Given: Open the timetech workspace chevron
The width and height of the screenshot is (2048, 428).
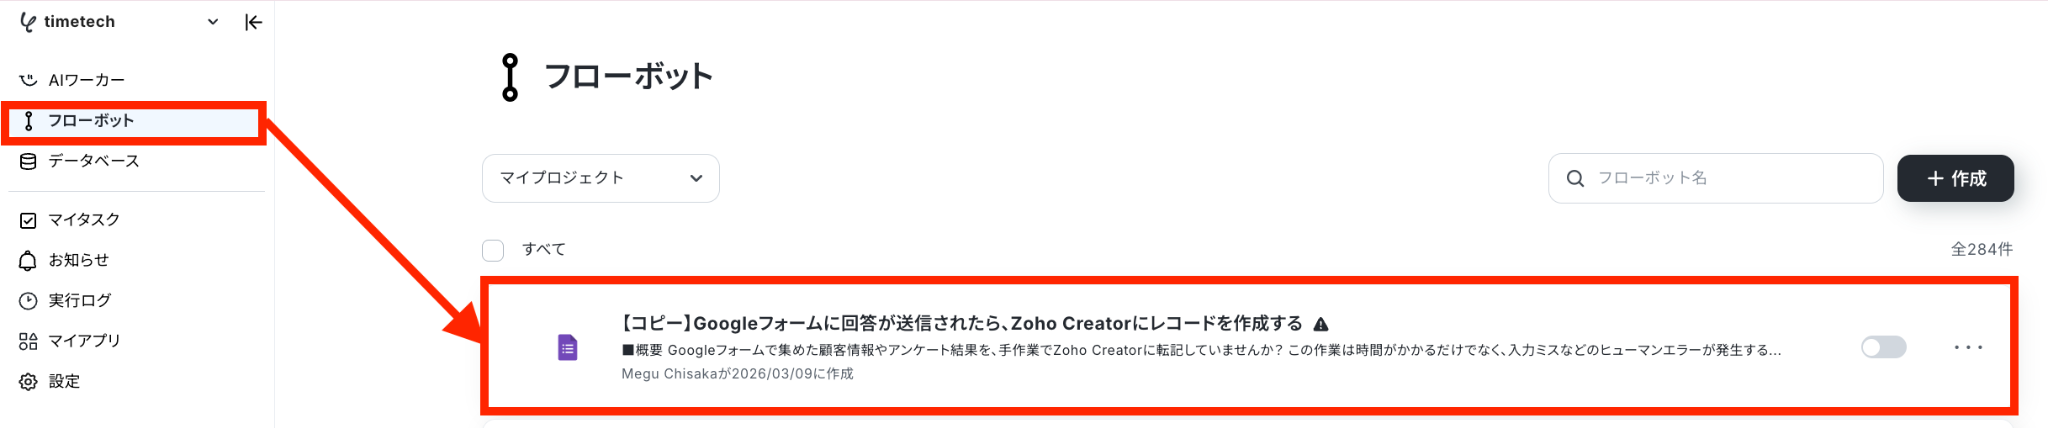Looking at the screenshot, I should point(213,22).
